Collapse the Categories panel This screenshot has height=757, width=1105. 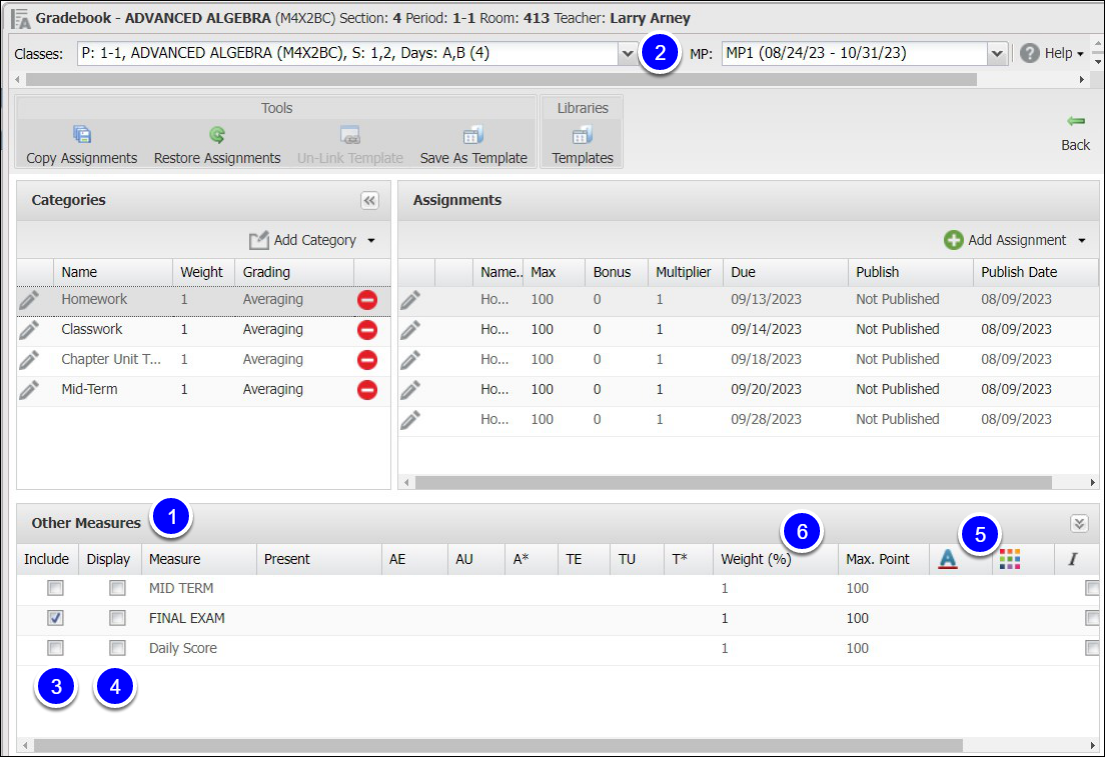click(x=369, y=200)
